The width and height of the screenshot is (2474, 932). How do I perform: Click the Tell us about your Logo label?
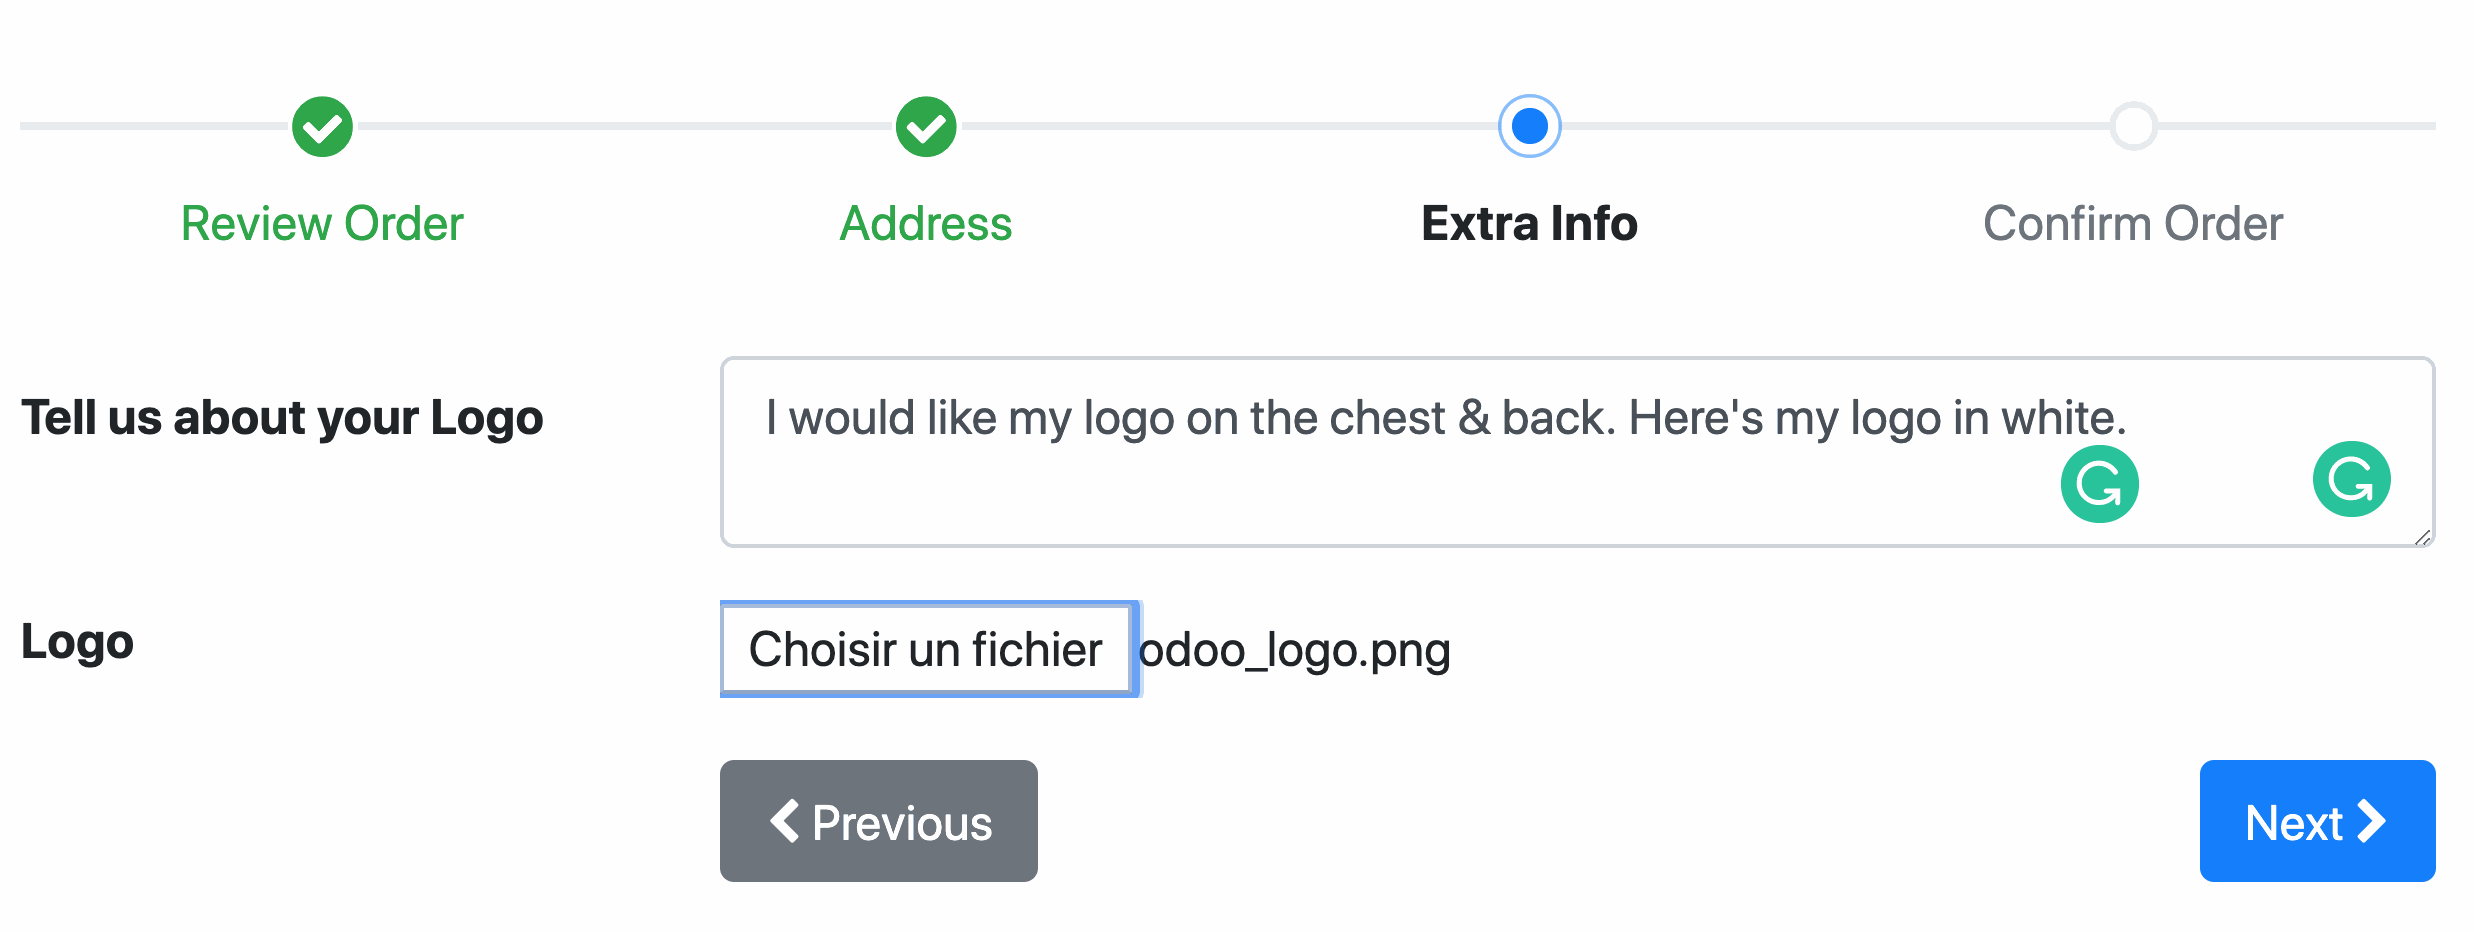282,418
